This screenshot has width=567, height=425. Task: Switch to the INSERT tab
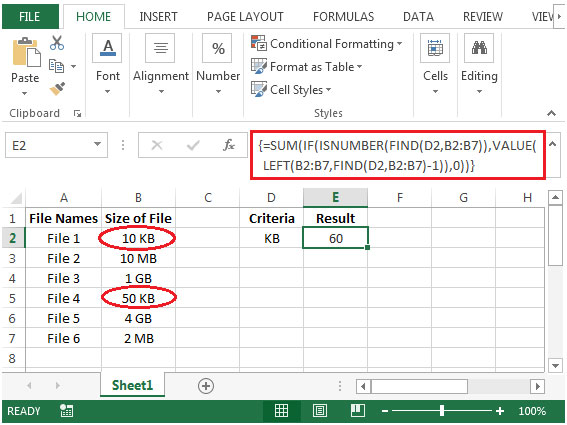pos(158,17)
